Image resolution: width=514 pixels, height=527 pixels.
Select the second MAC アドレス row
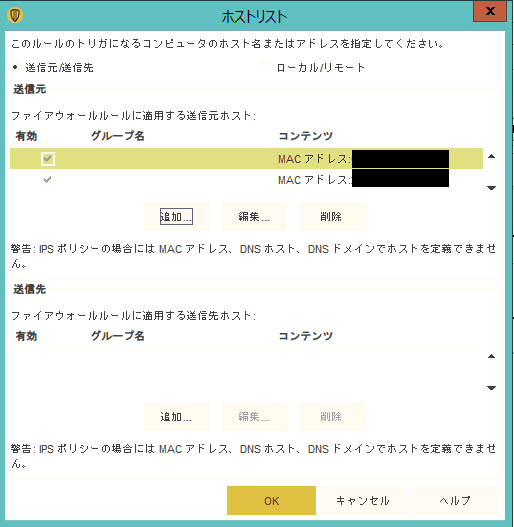coord(246,179)
